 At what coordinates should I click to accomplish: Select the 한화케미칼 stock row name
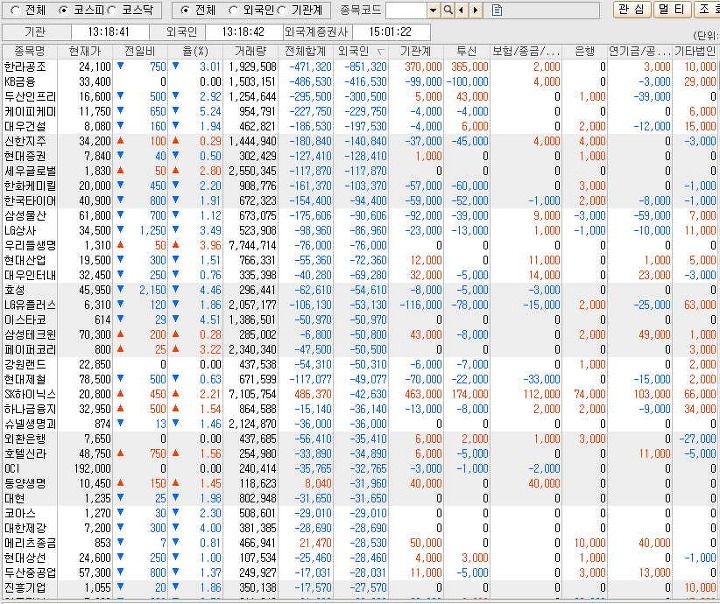pos(30,186)
